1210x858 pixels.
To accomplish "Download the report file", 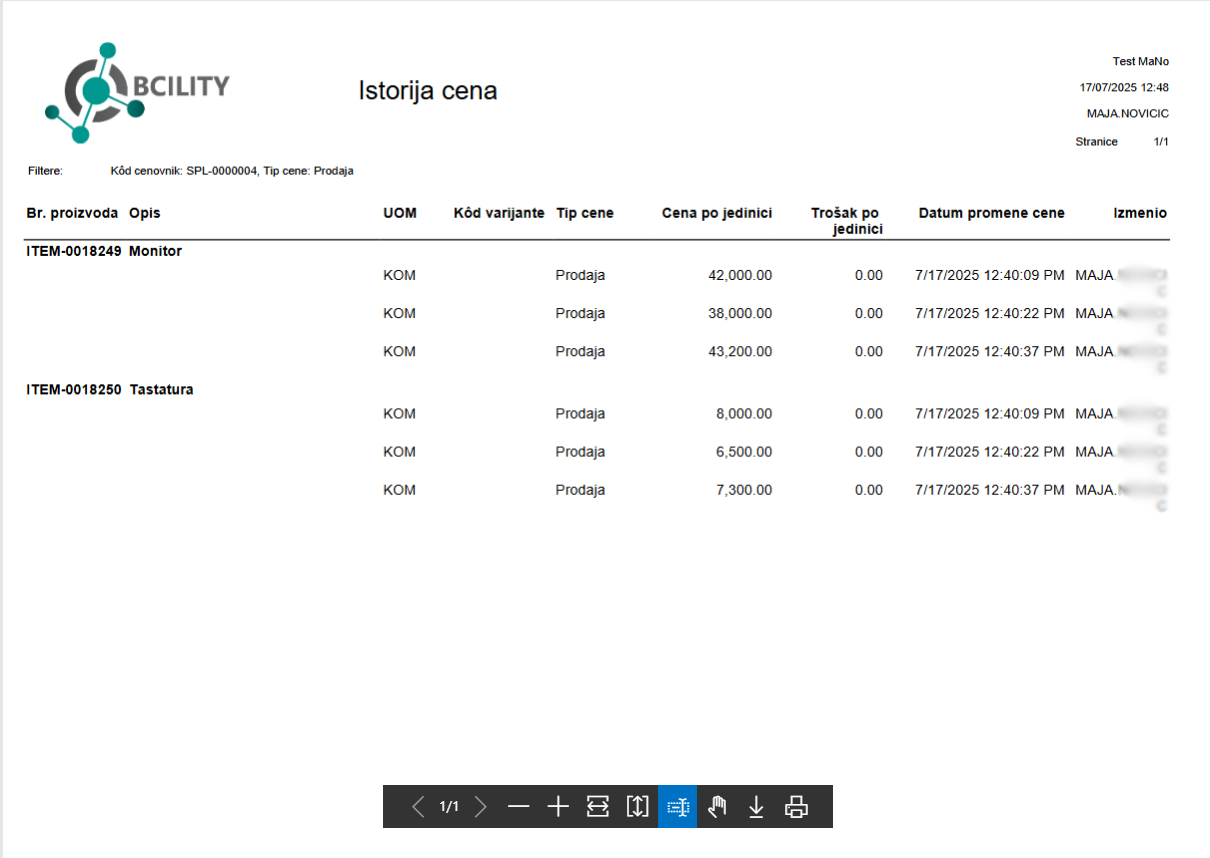I will click(756, 807).
